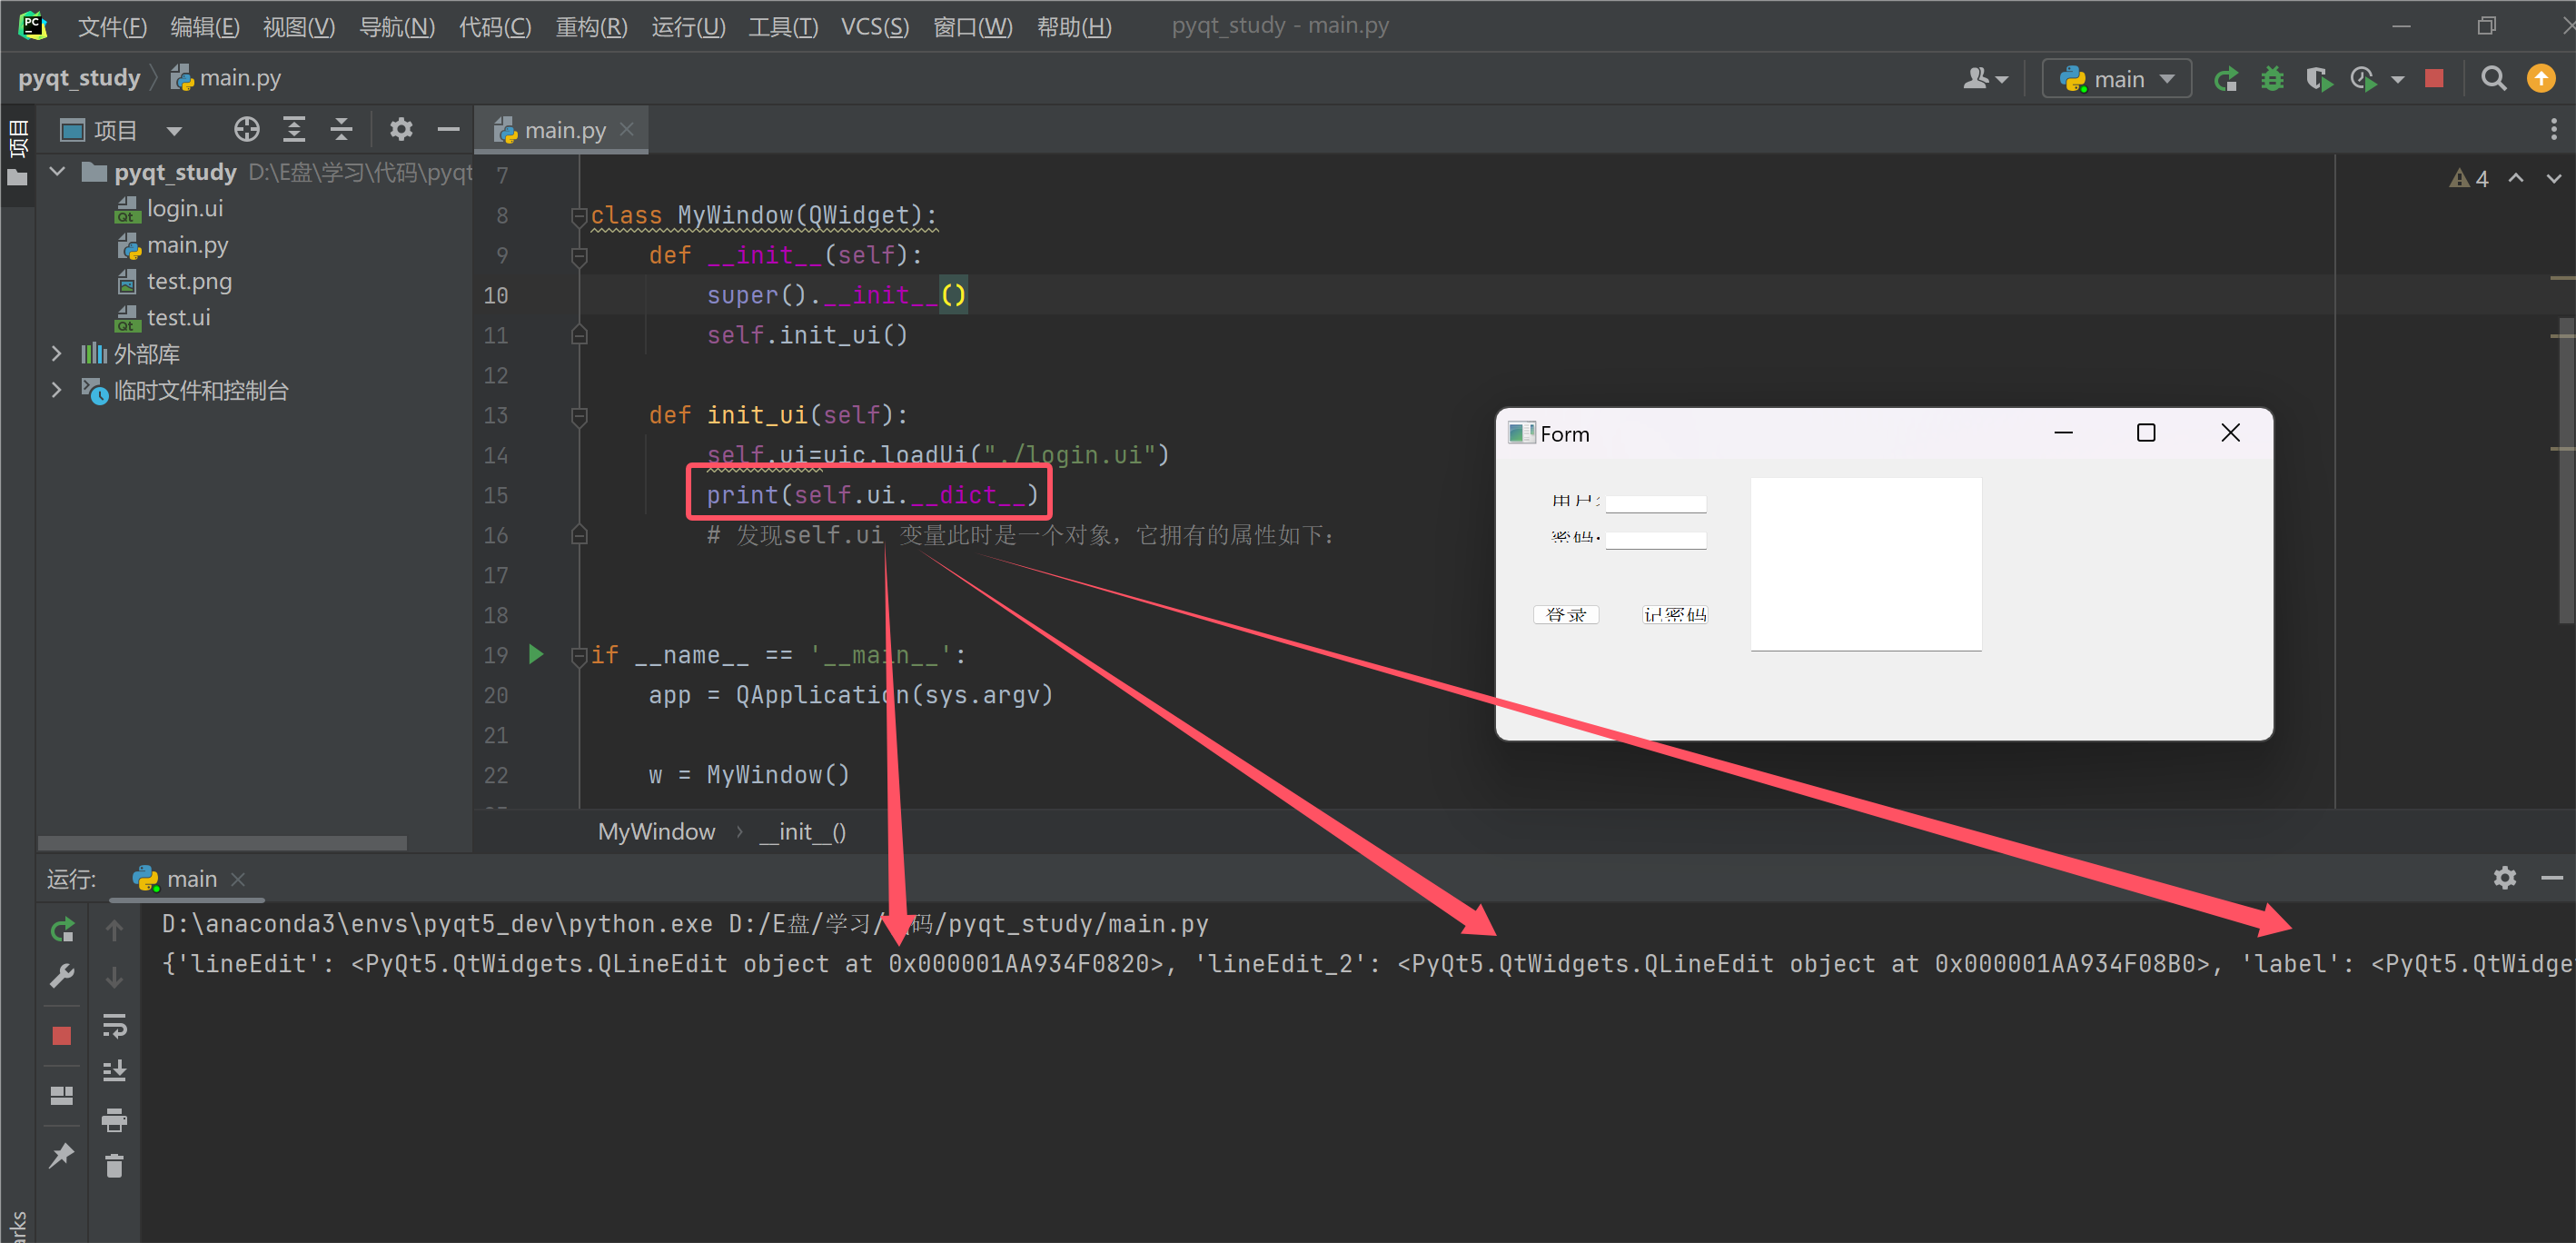Screen dimensions: 2576x1243
Task: Pin the run tab icon
Action: [x=62, y=1157]
